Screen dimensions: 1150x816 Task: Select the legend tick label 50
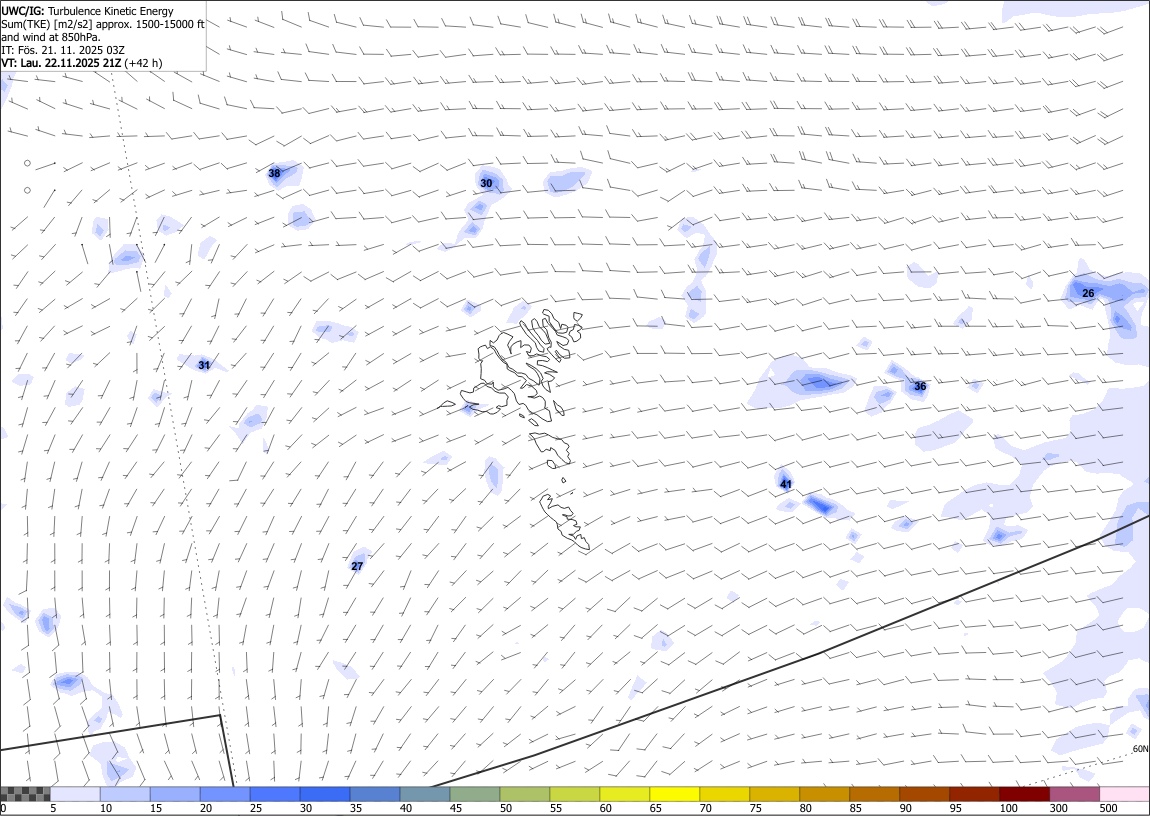coord(505,808)
